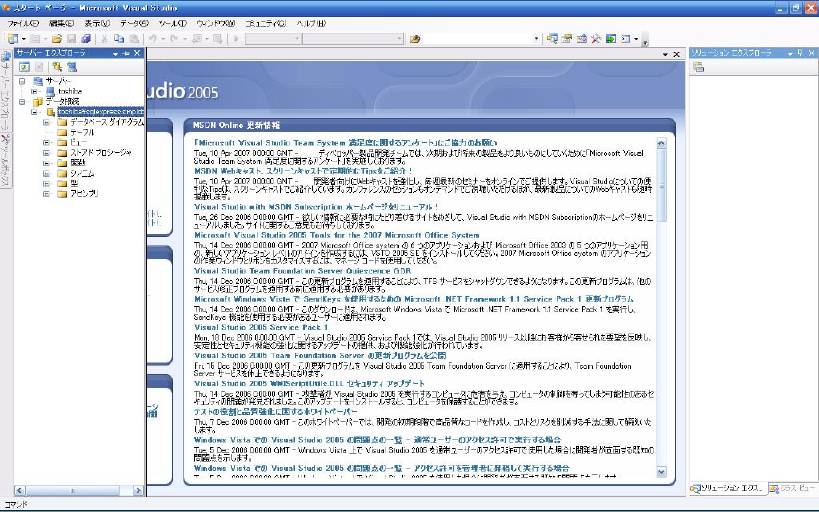Open the SendKeys .NET Framework 1.1 update link
This screenshot has height=512, width=819.
click(x=414, y=299)
